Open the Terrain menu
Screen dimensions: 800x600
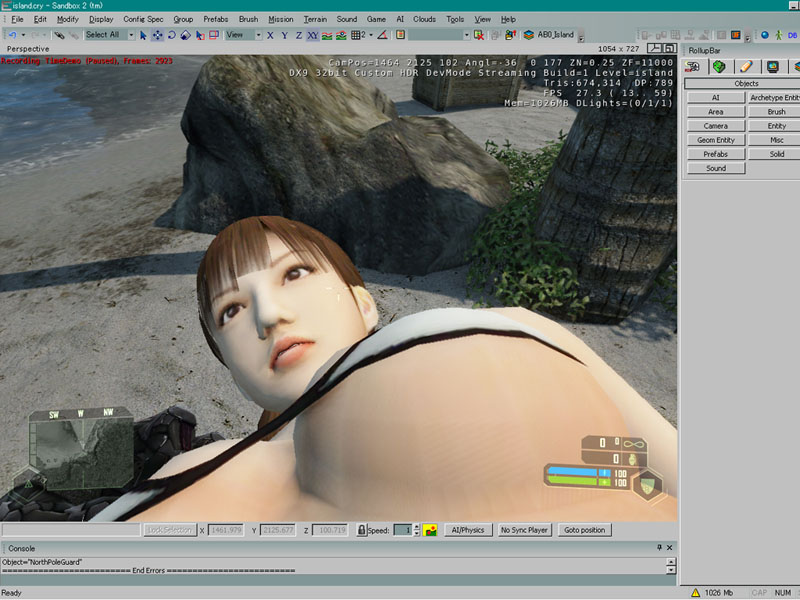click(x=315, y=19)
